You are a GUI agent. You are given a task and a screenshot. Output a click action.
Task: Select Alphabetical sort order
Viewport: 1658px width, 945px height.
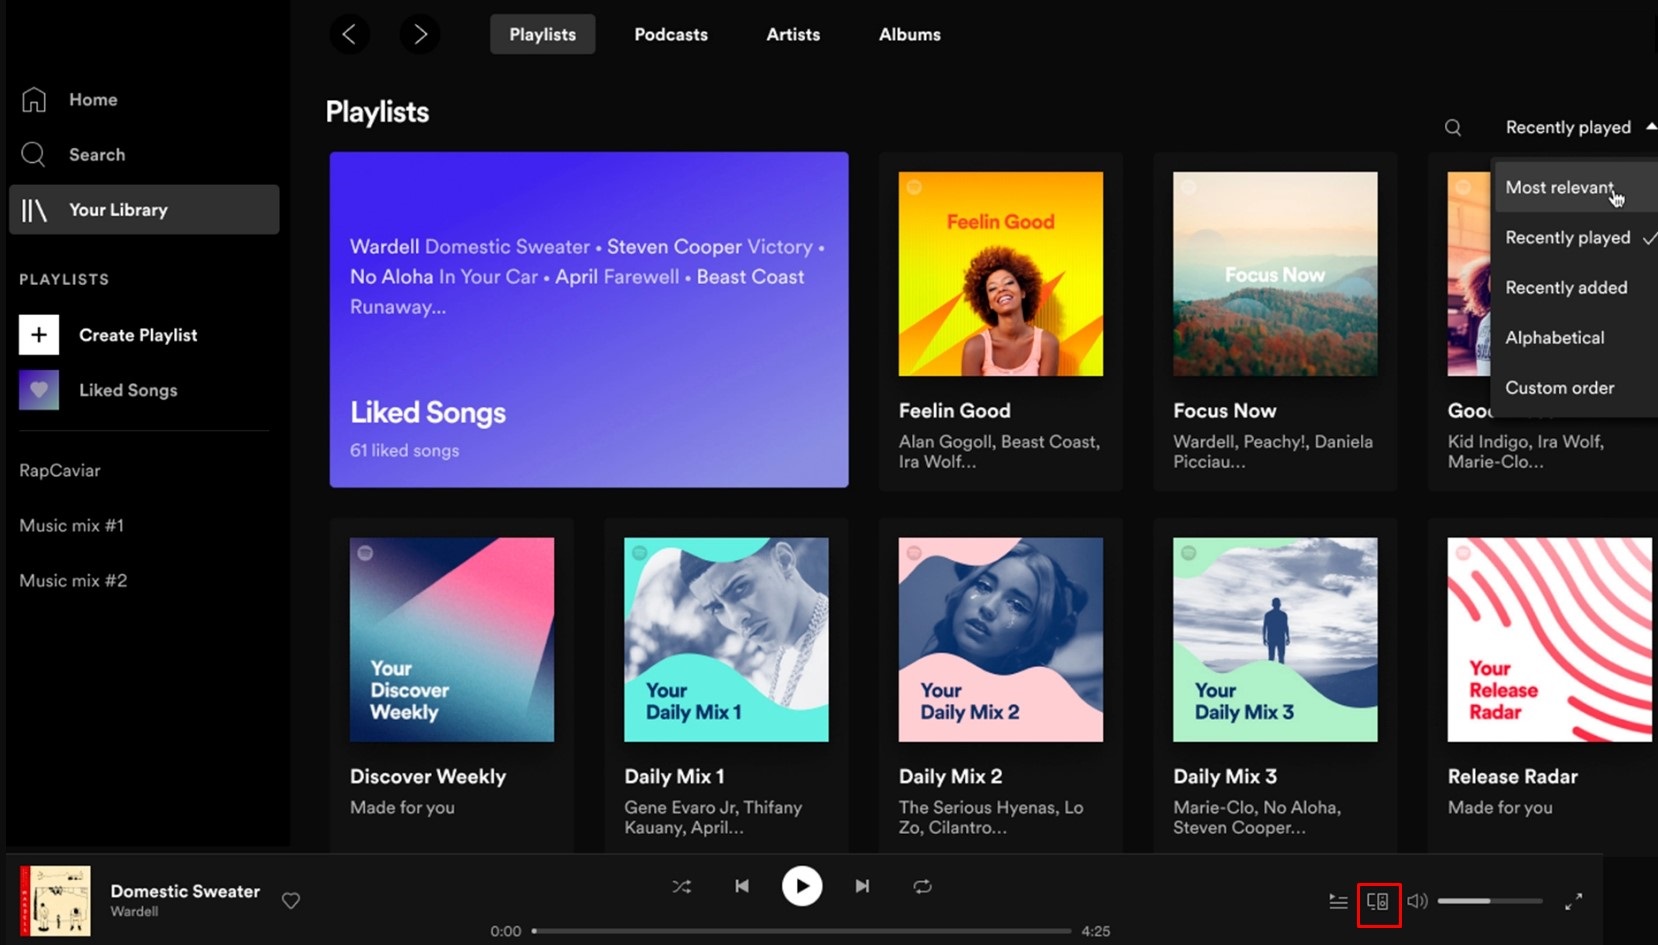click(1554, 337)
